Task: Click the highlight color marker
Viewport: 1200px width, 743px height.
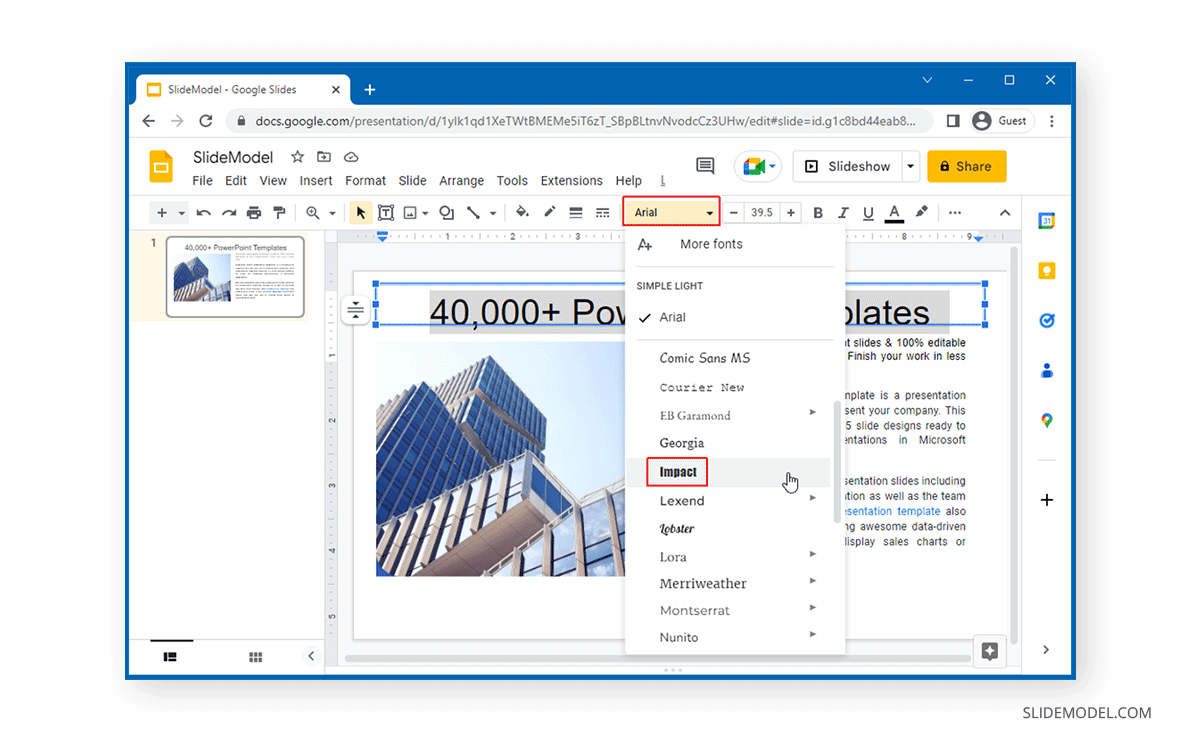Action: [x=921, y=212]
